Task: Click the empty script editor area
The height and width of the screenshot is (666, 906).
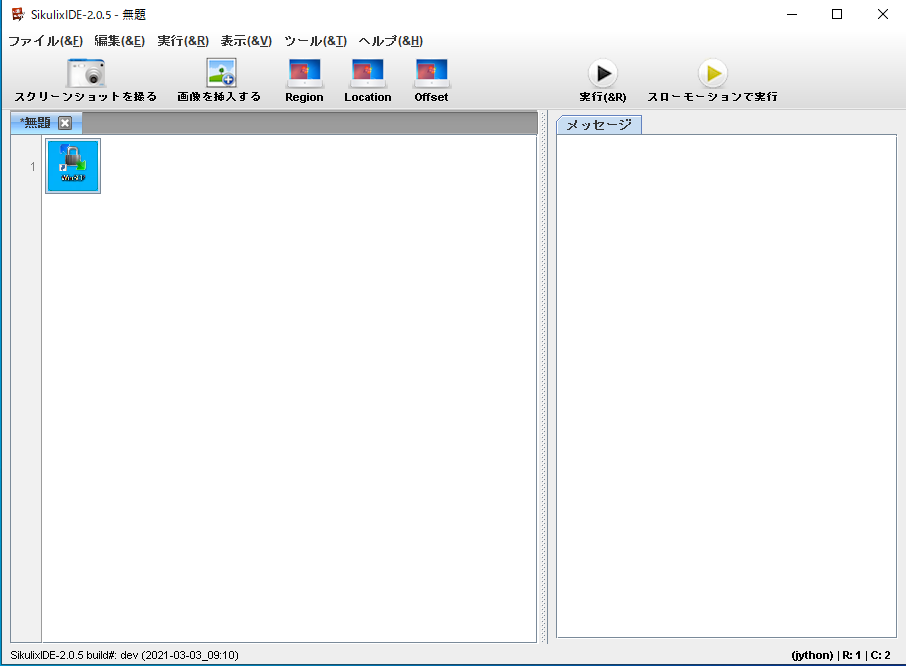Action: tap(290, 400)
